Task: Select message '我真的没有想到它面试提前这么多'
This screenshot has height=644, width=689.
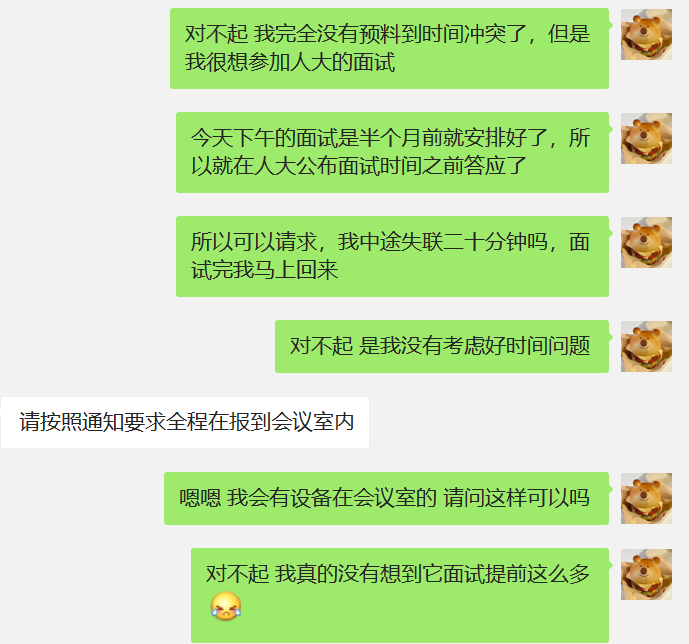Action: pos(400,595)
